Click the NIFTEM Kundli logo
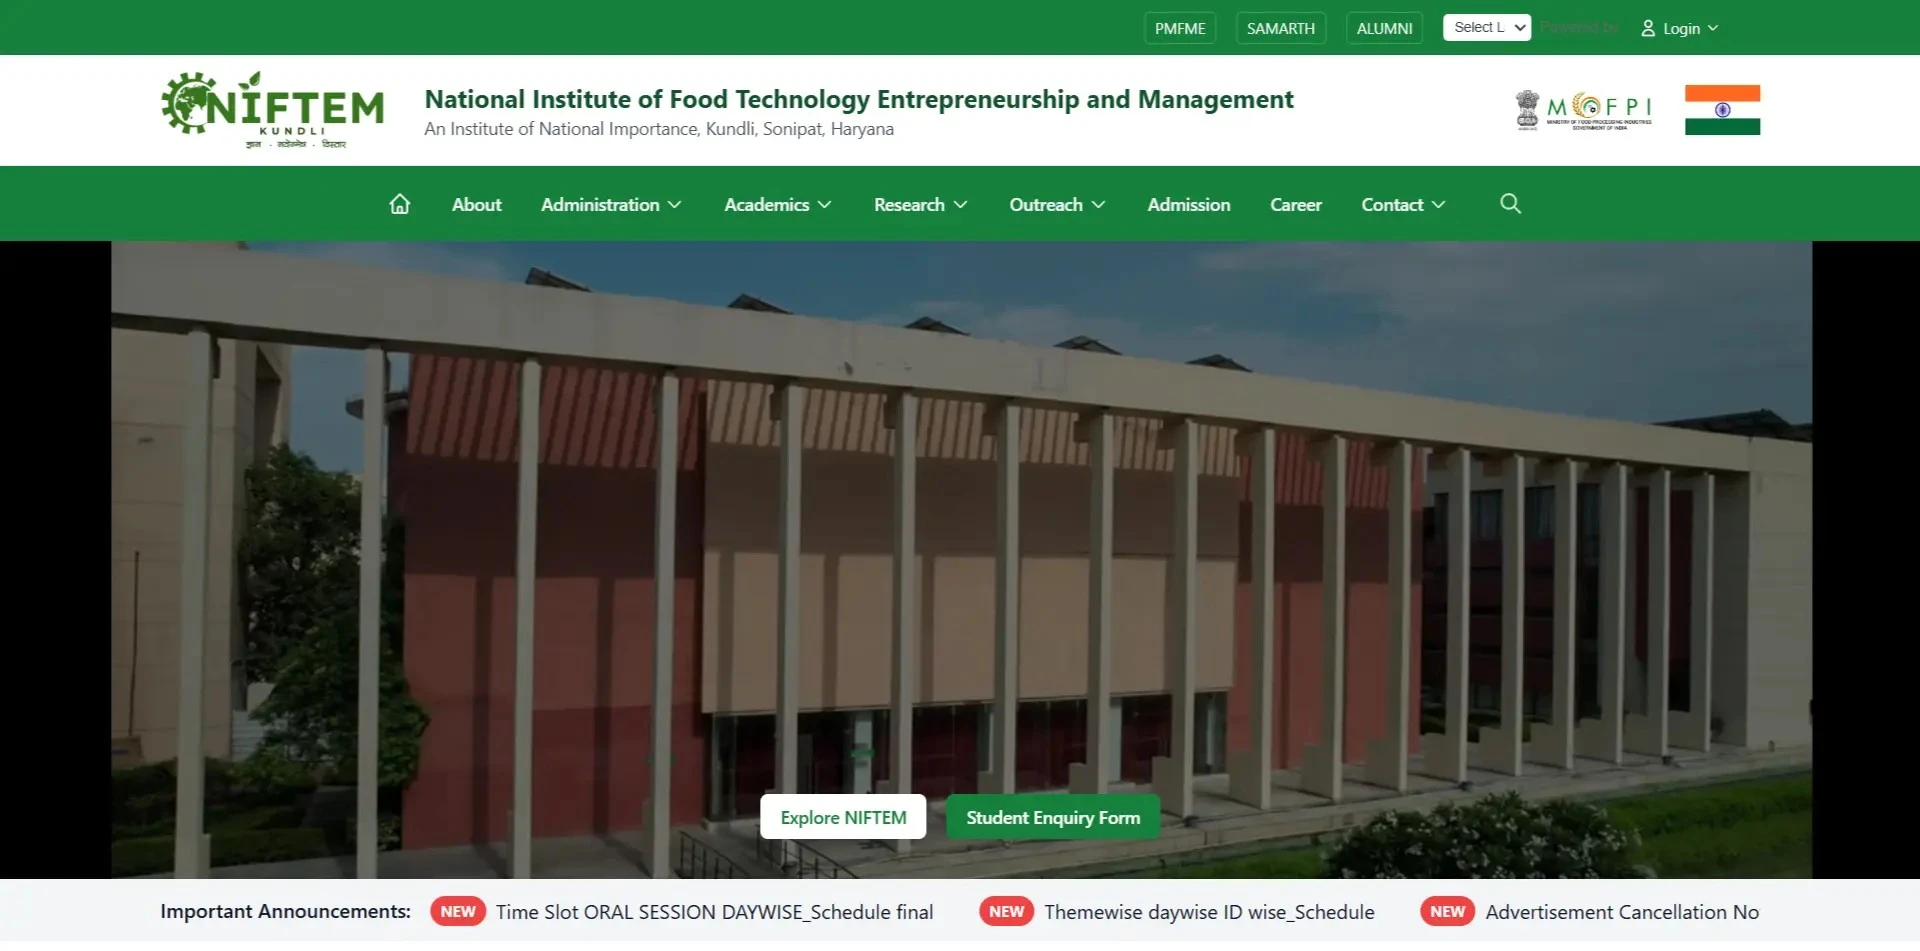This screenshot has height=951, width=1920. (272, 111)
